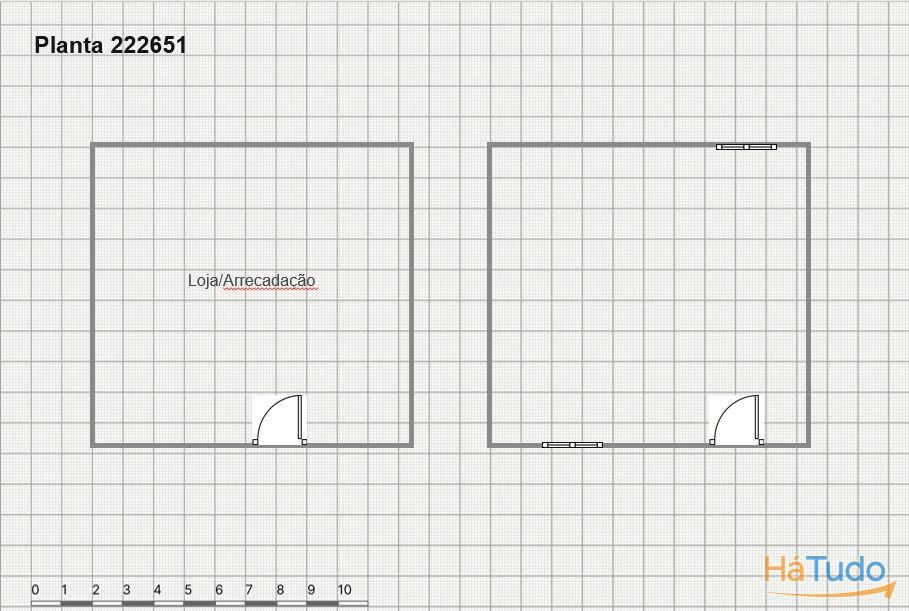This screenshot has height=611, width=909.
Task: Click the scale bar label '0'
Action: (35, 590)
